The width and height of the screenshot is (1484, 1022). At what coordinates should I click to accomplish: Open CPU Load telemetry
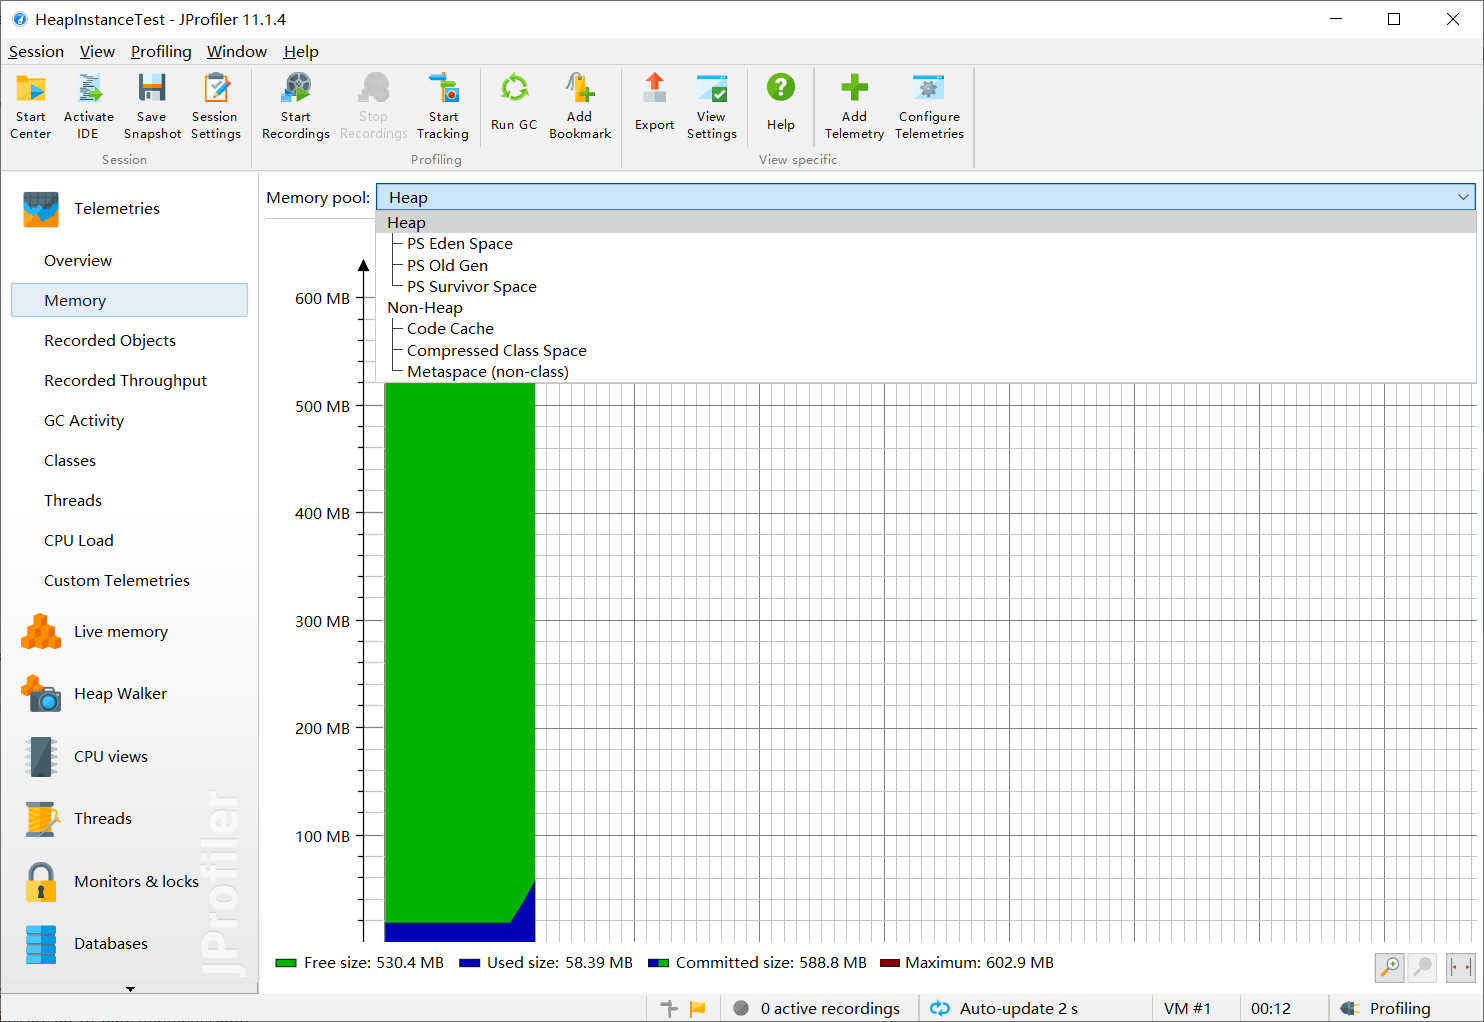coord(129,540)
